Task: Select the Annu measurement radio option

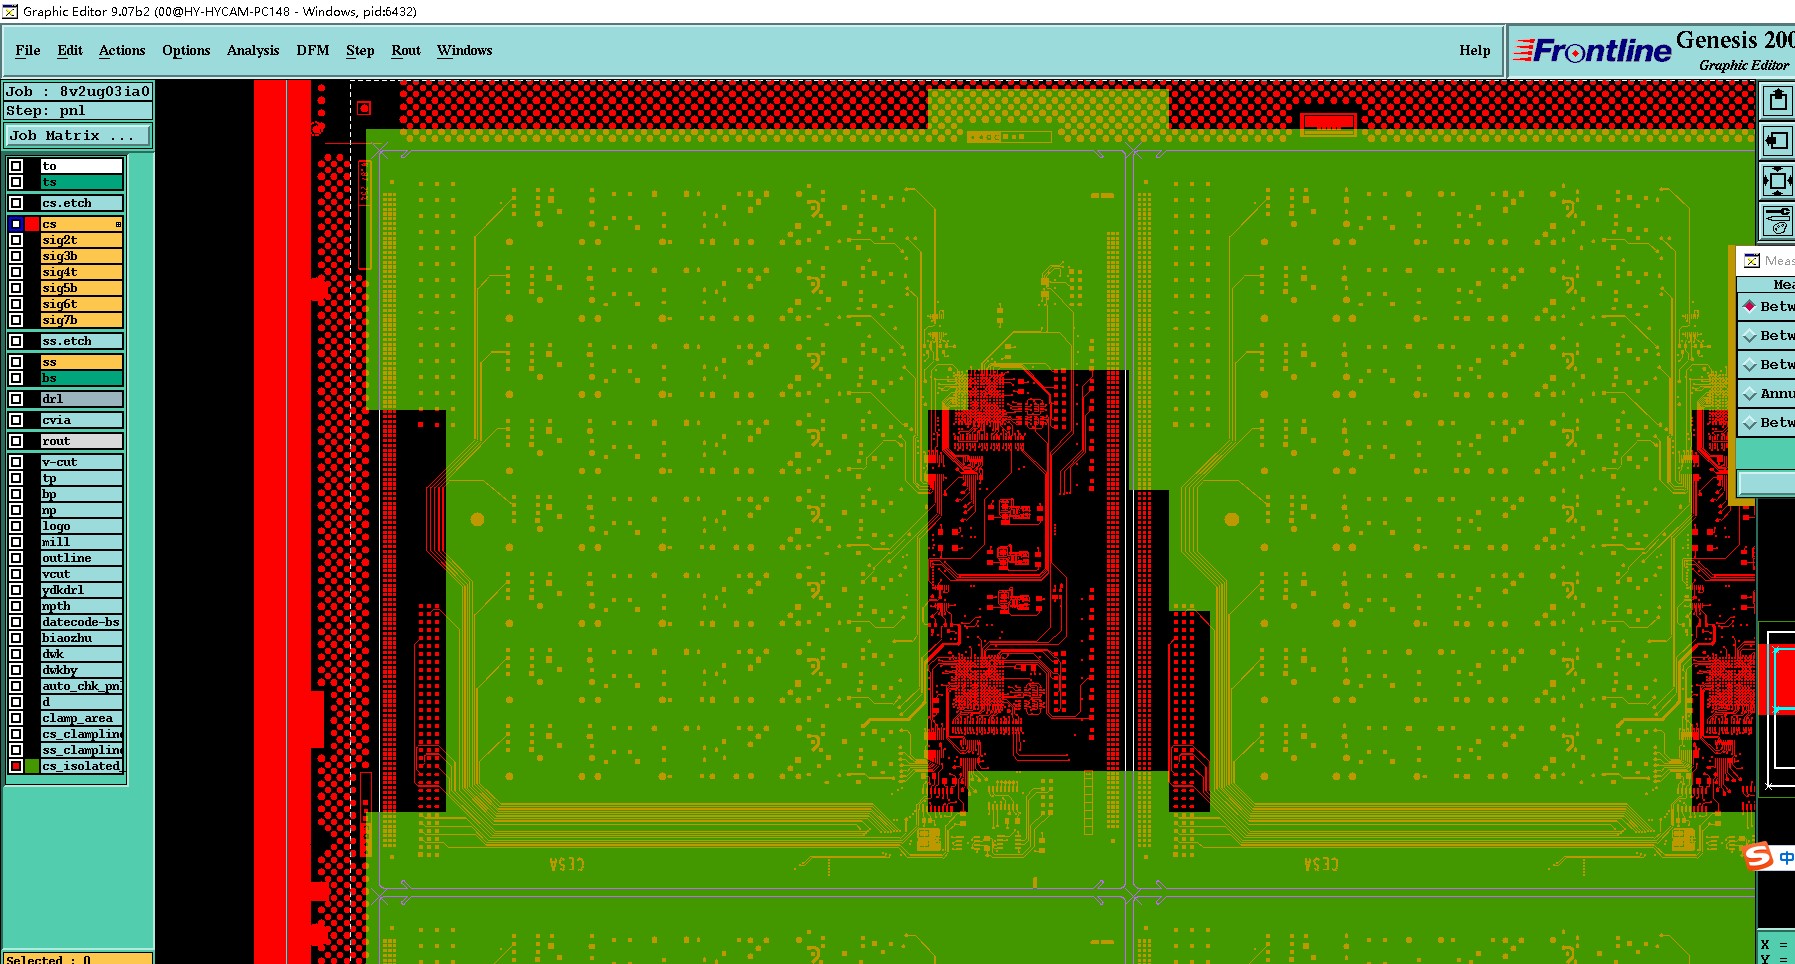Action: [x=1750, y=394]
